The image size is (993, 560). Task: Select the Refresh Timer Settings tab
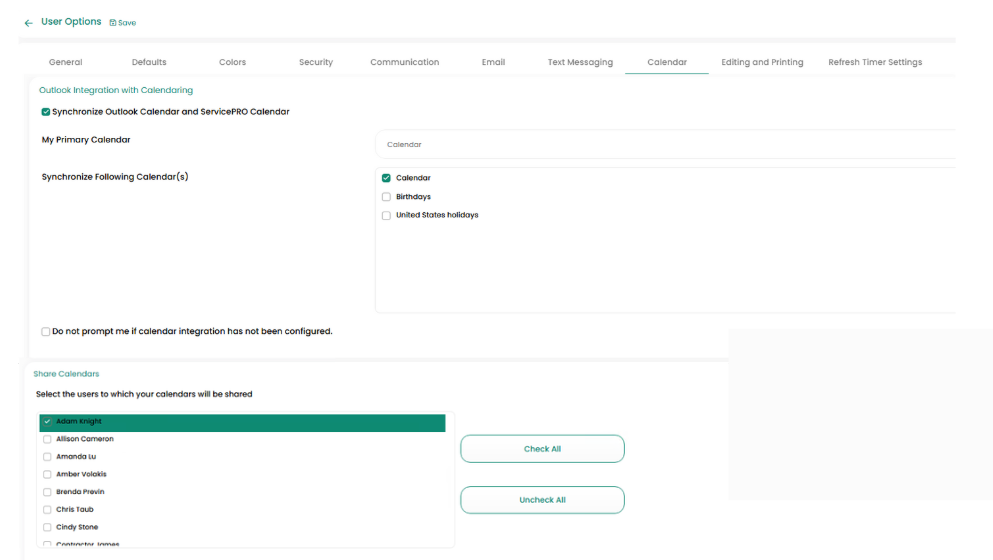875,62
